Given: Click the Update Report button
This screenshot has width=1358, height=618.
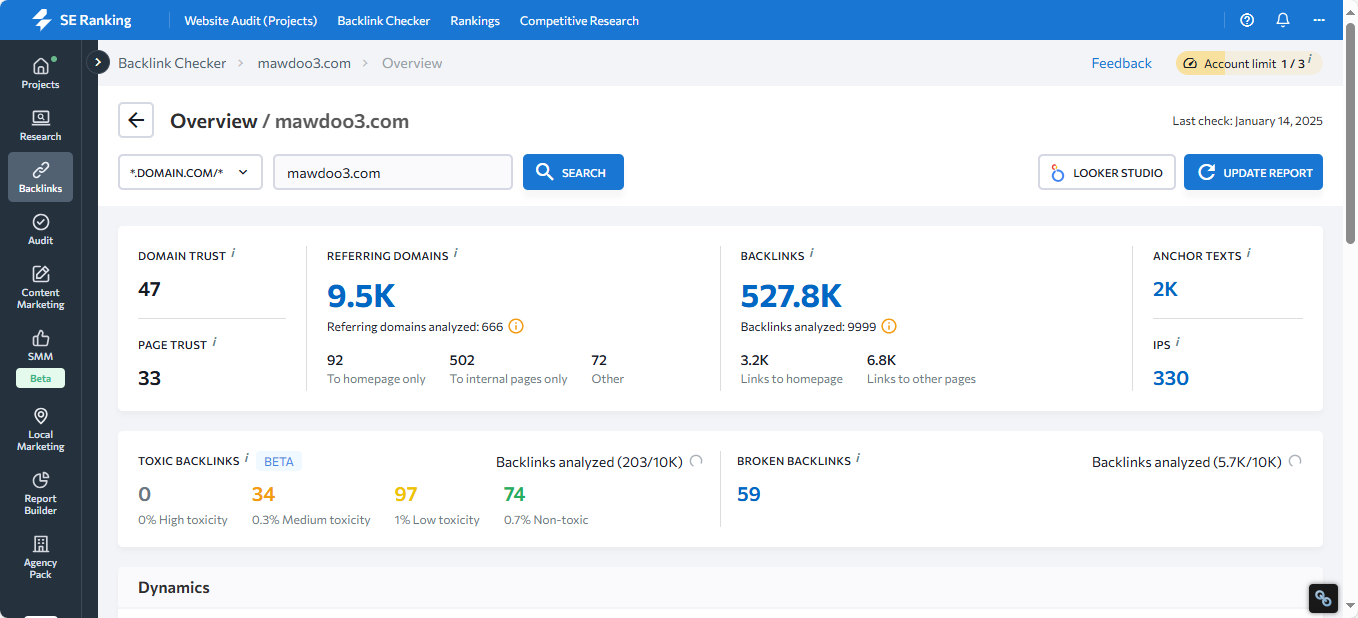Looking at the screenshot, I should pyautogui.click(x=1253, y=172).
